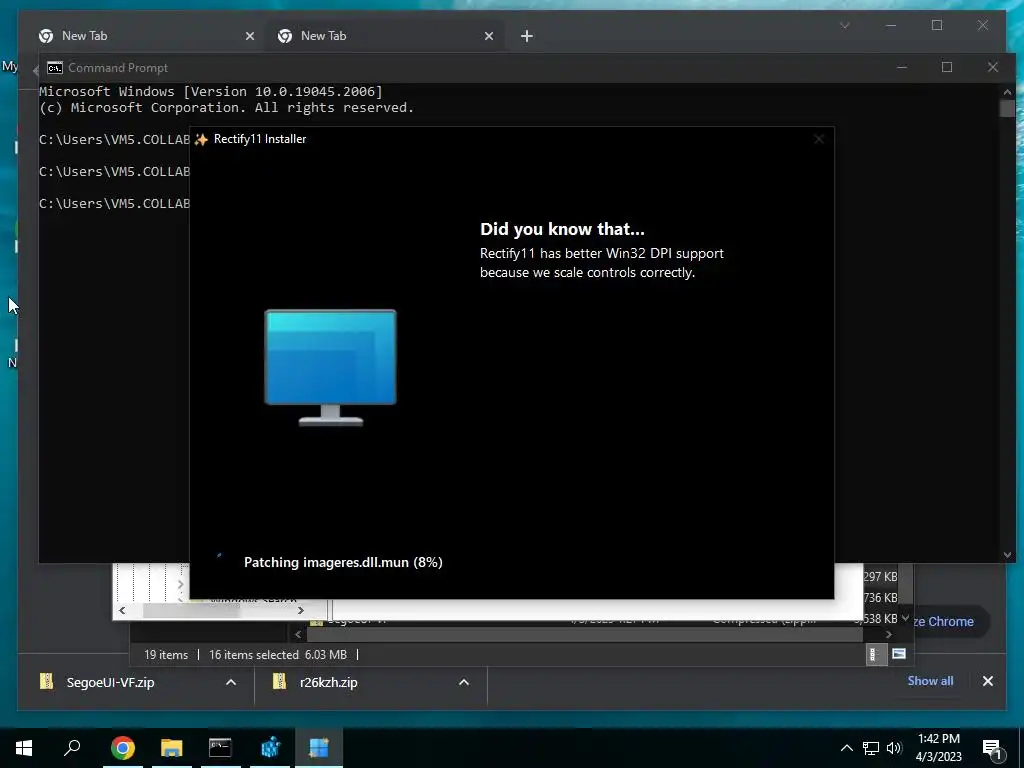Open Chrome tab search chevron
Screen dimensions: 1024x768
point(844,26)
